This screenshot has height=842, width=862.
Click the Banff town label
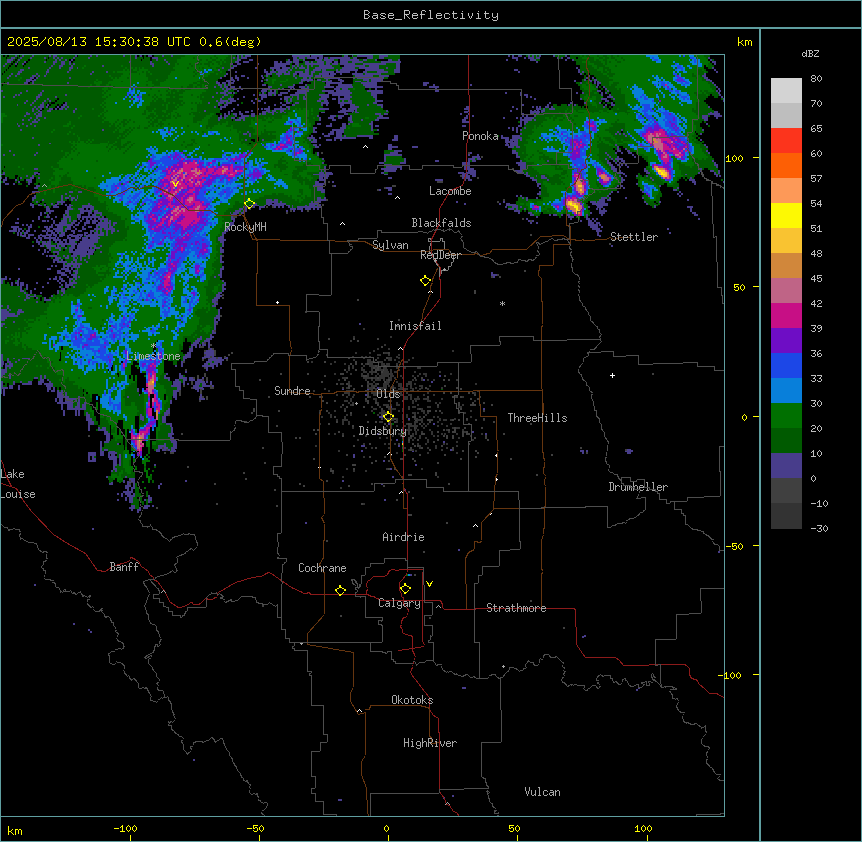[124, 567]
